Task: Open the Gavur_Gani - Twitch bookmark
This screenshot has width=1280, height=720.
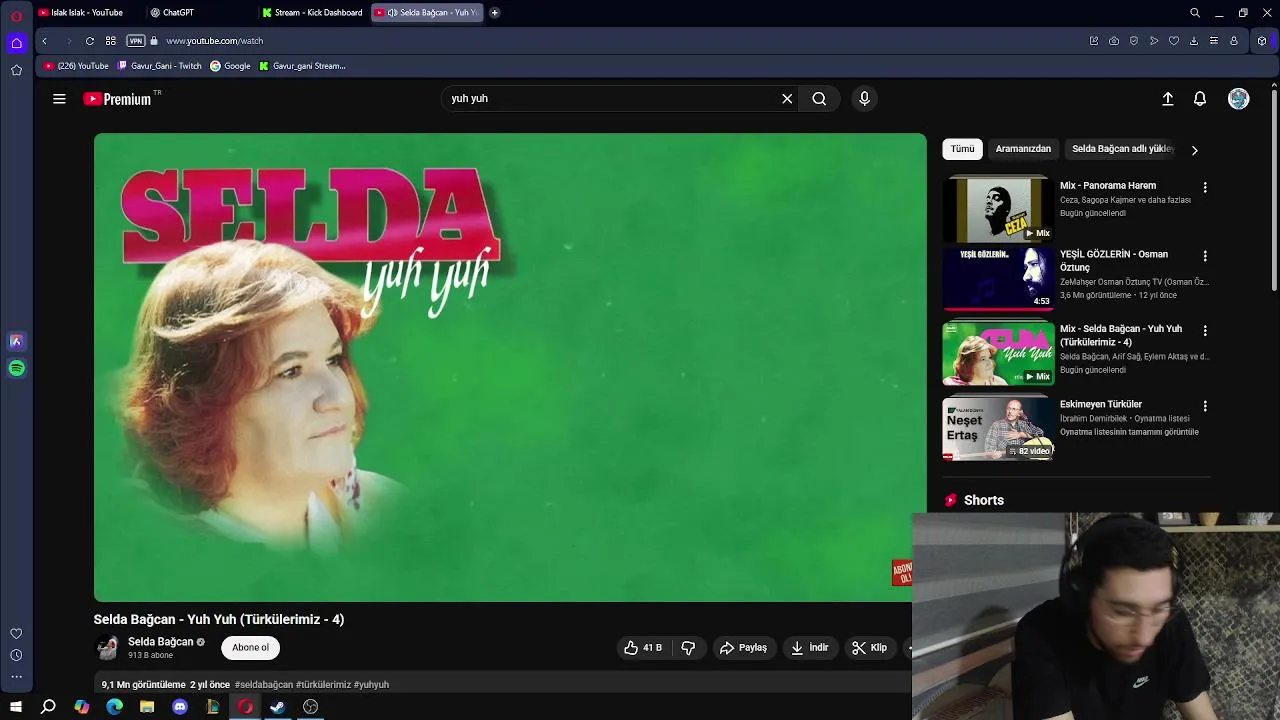Action: click(x=160, y=66)
